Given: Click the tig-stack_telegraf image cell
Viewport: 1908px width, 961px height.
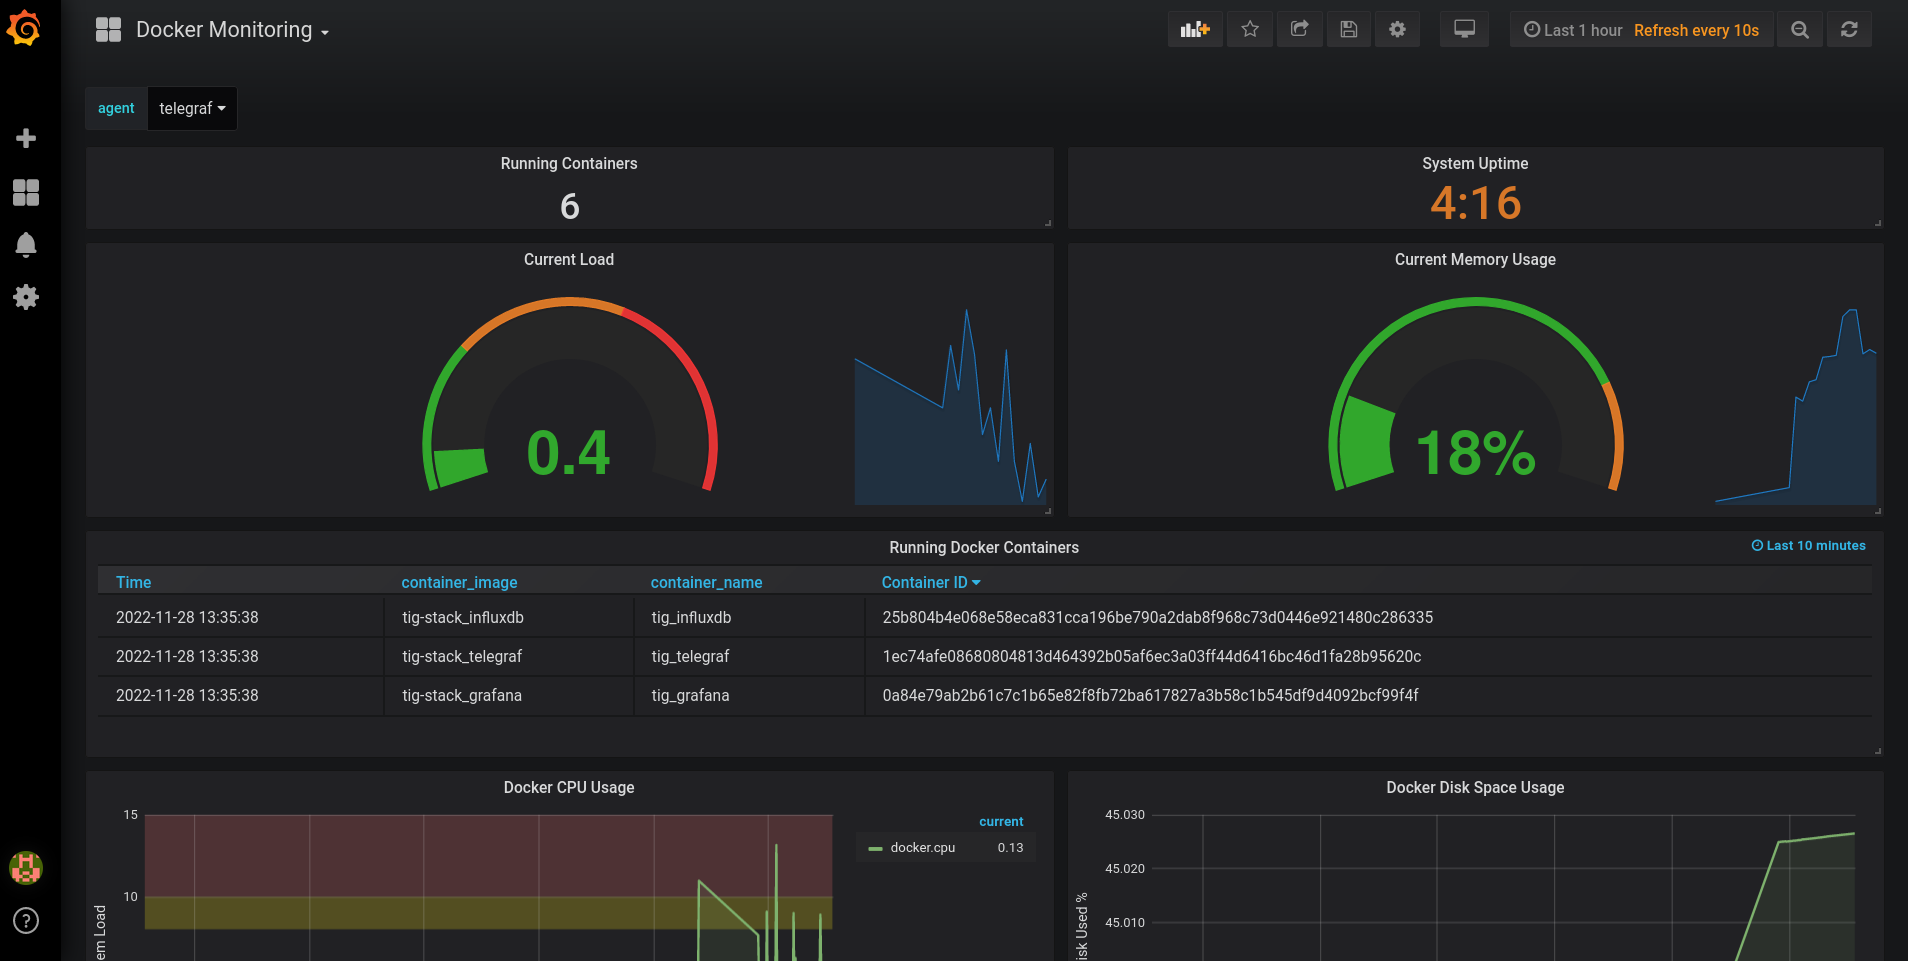Looking at the screenshot, I should [x=462, y=656].
